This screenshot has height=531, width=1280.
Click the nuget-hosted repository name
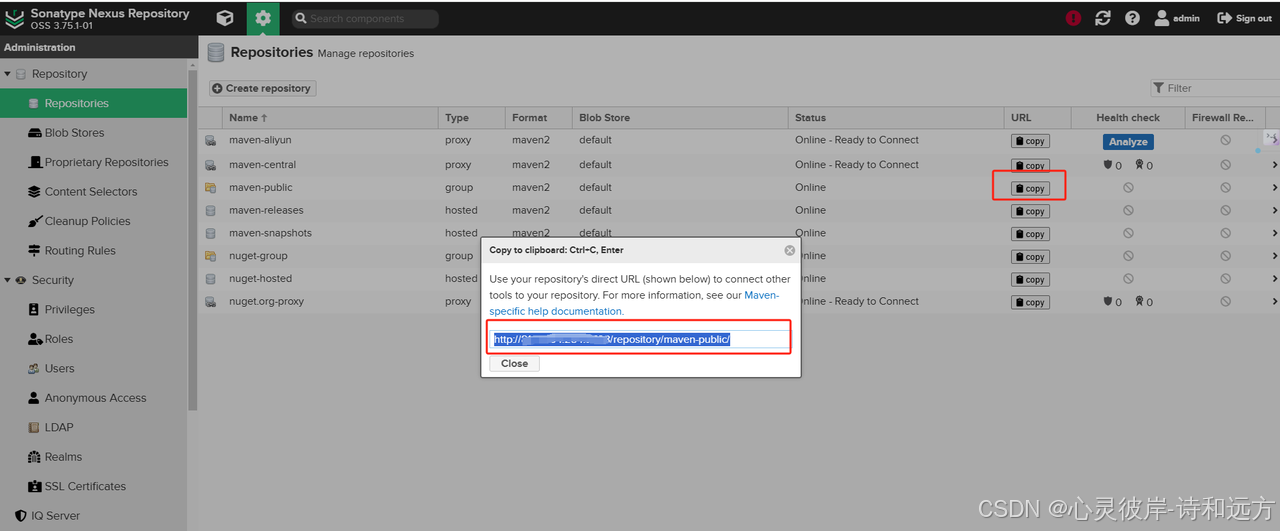coord(260,279)
